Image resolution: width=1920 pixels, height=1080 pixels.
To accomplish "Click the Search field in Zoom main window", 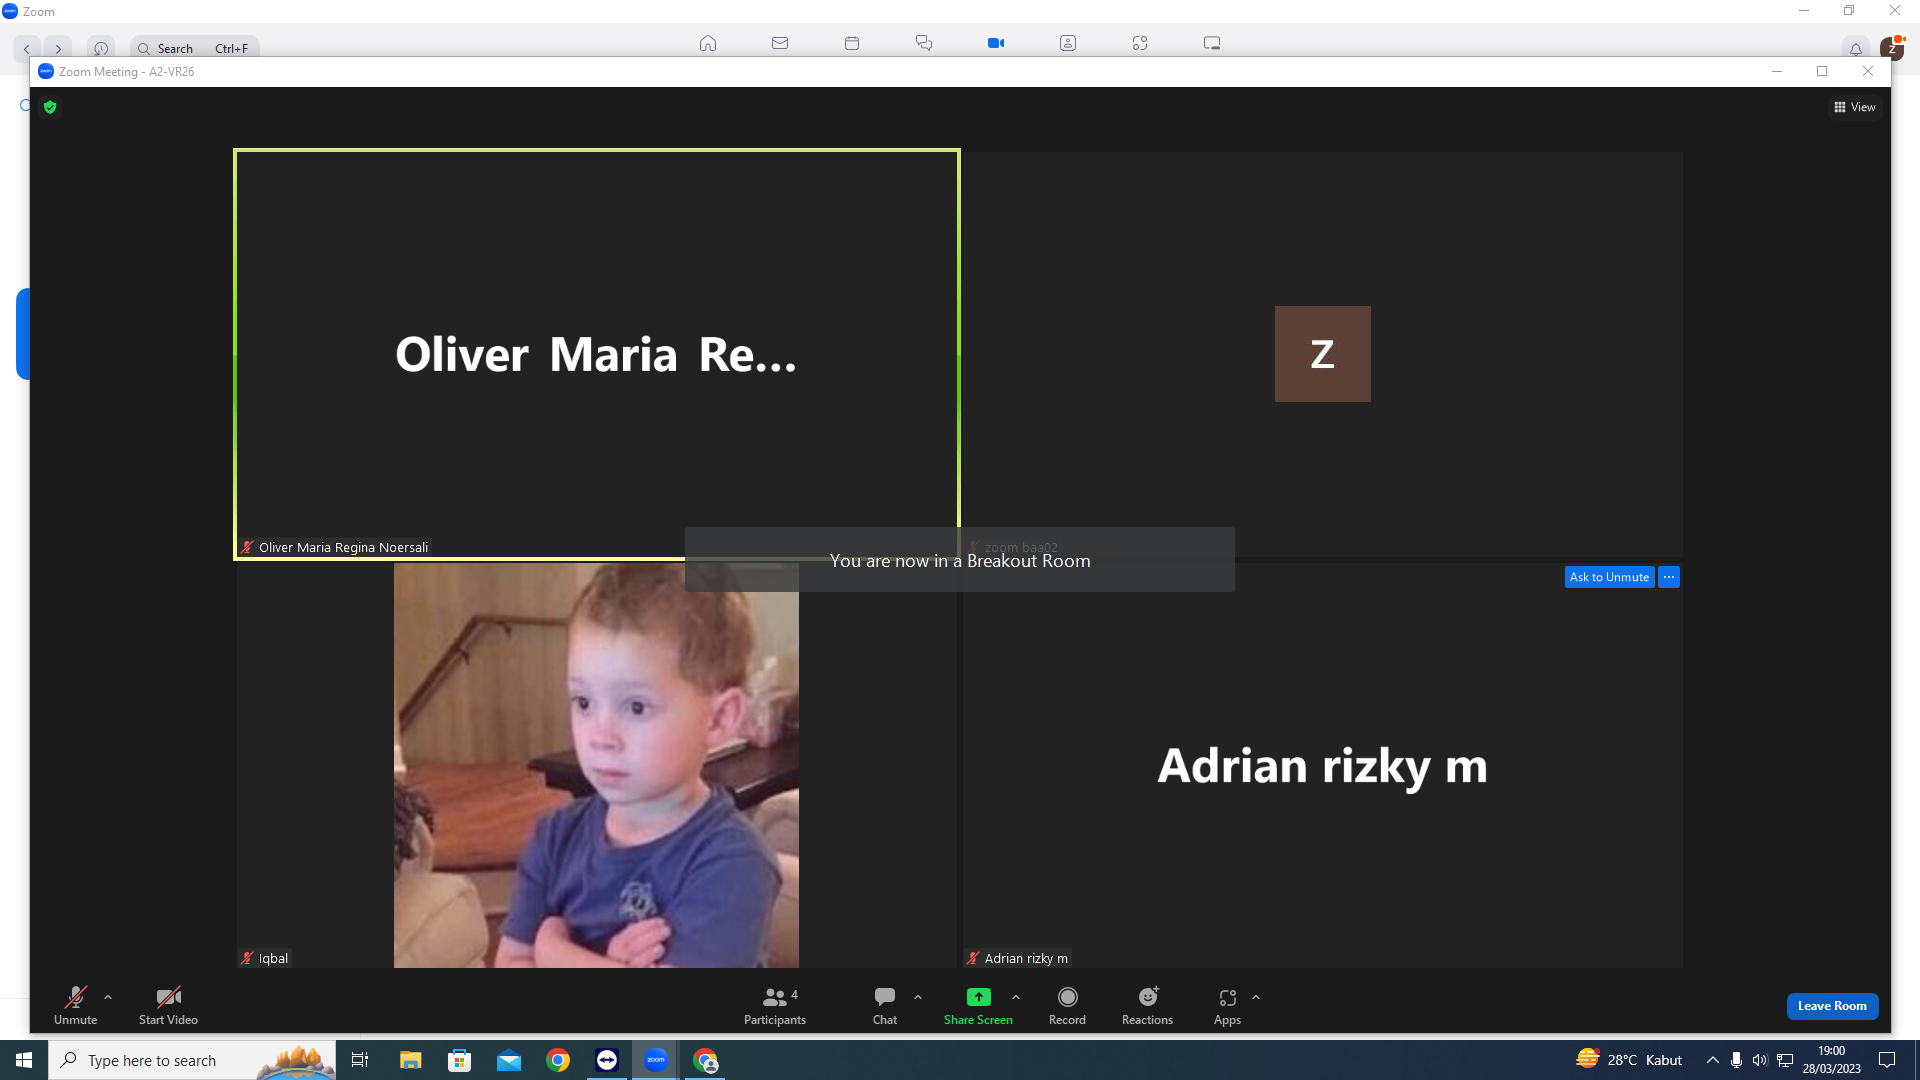I will [x=194, y=48].
